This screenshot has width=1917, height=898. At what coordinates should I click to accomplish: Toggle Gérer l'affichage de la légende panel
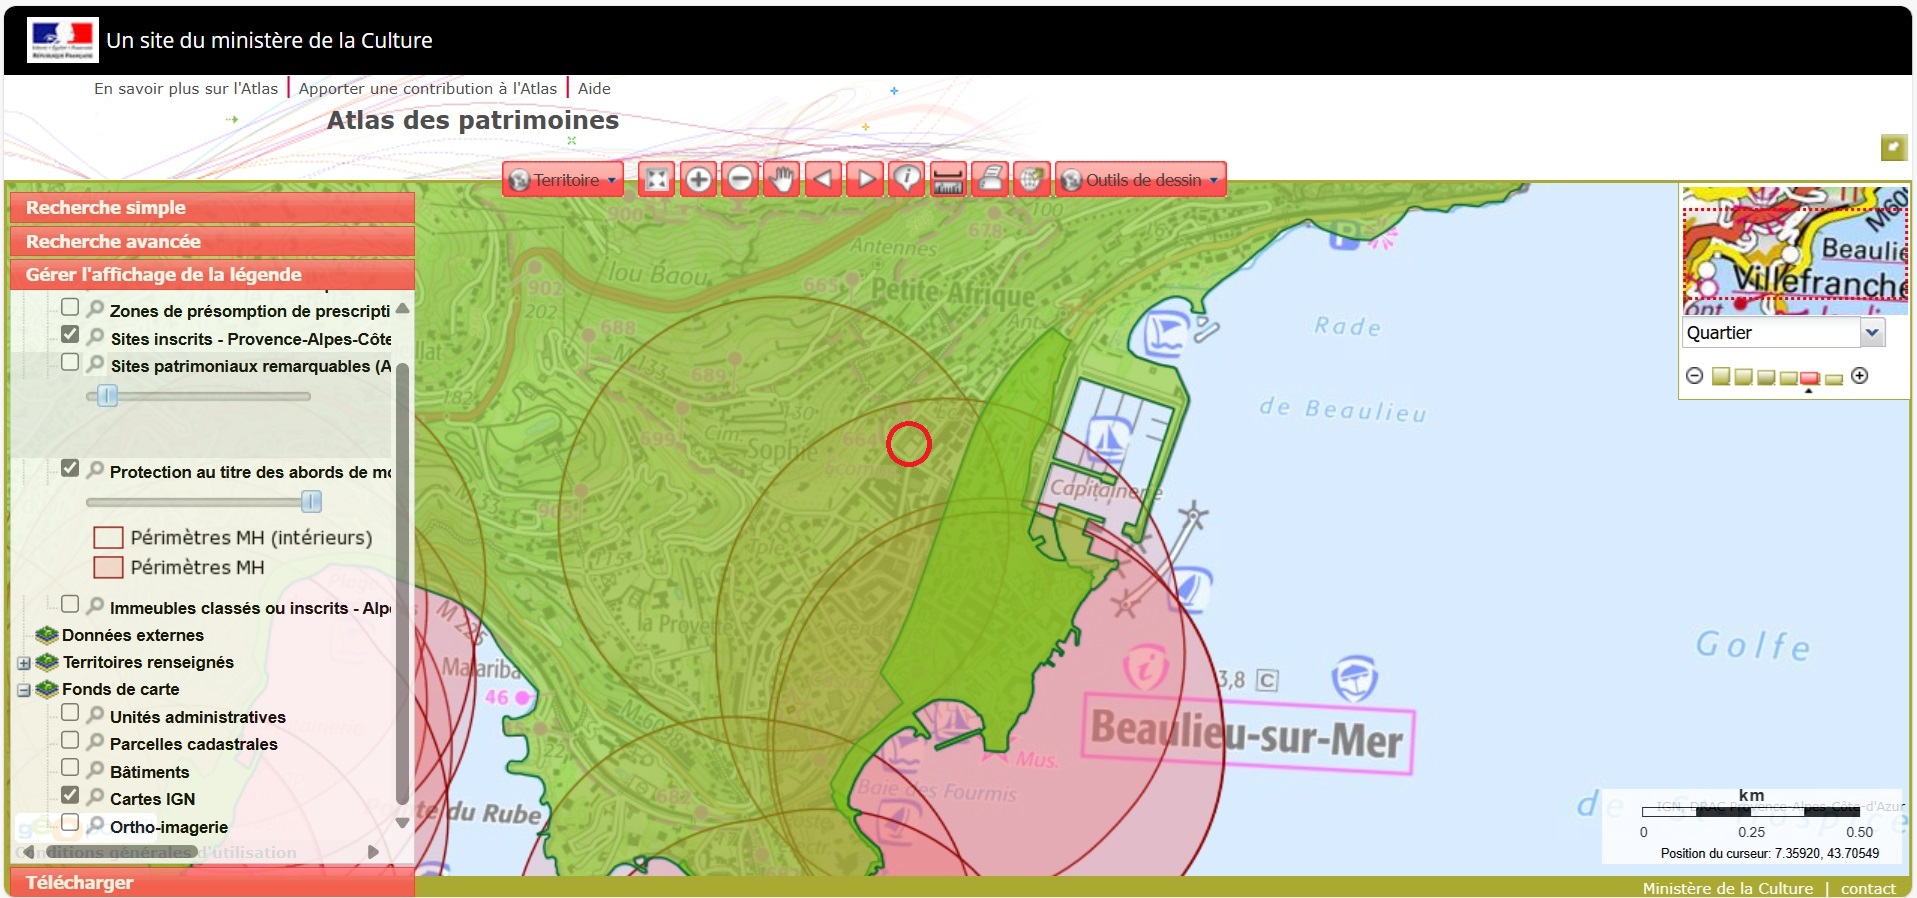click(x=212, y=275)
